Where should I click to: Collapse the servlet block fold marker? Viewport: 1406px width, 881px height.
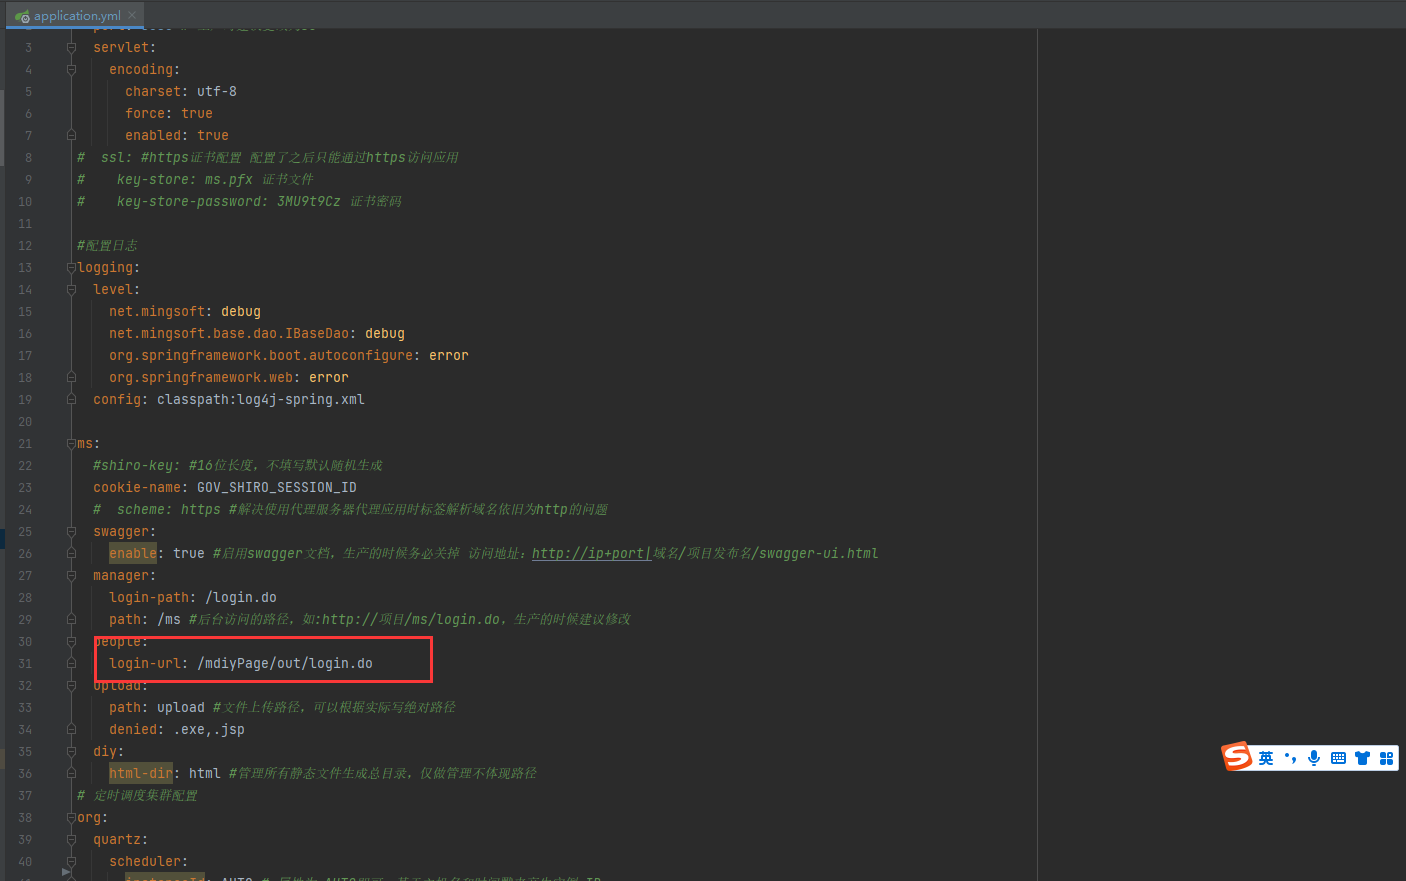pos(71,47)
